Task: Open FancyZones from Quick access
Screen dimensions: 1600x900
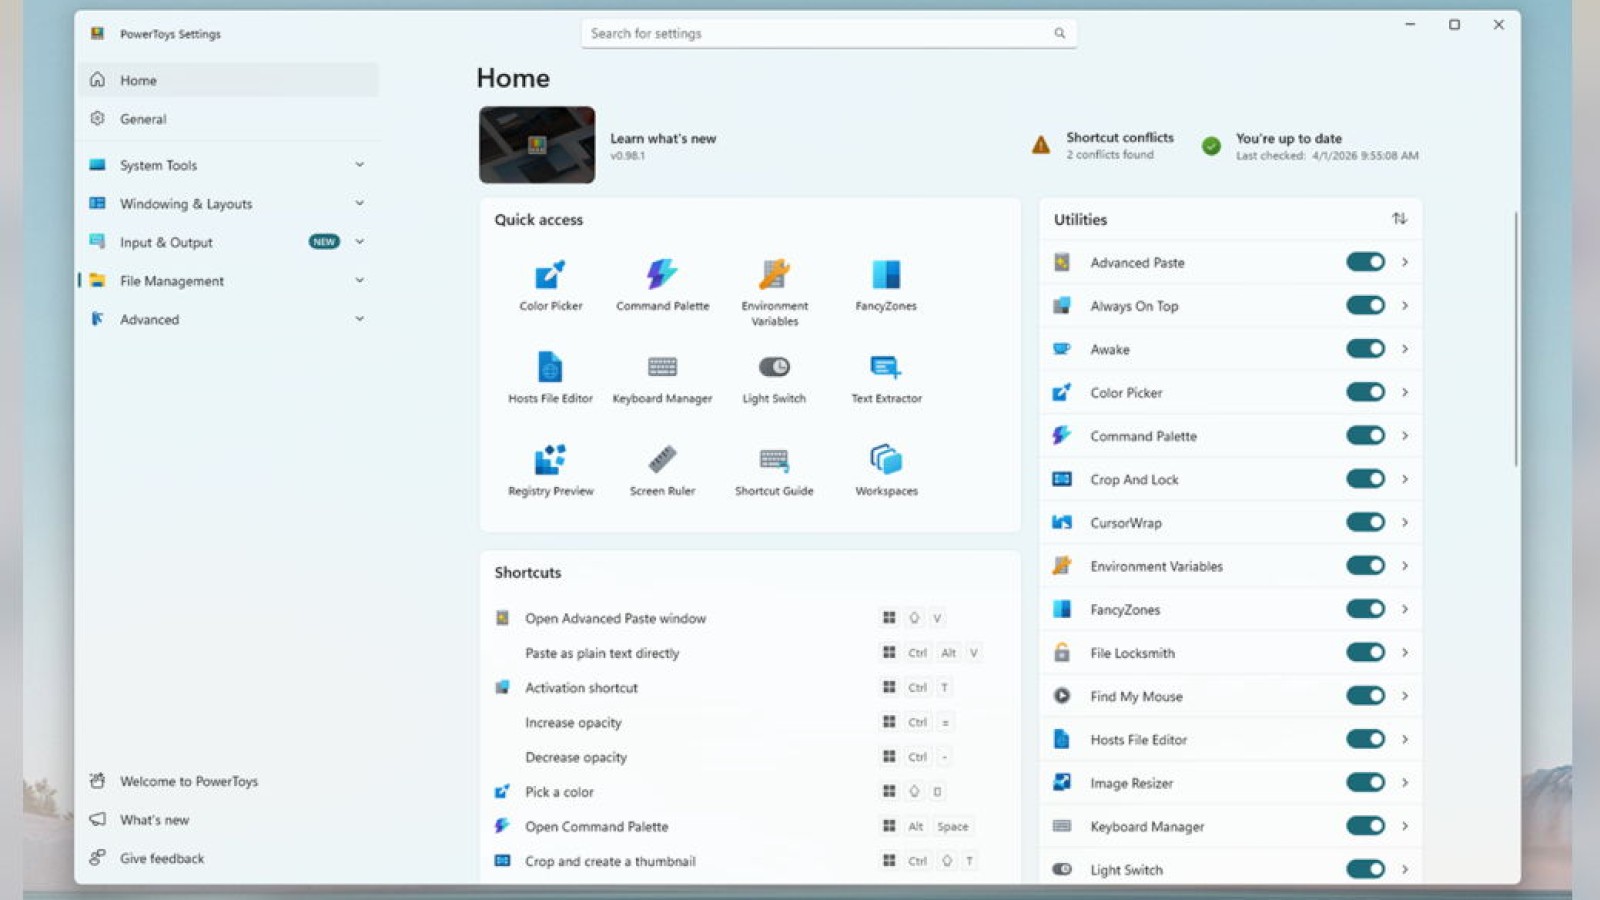Action: [886, 285]
